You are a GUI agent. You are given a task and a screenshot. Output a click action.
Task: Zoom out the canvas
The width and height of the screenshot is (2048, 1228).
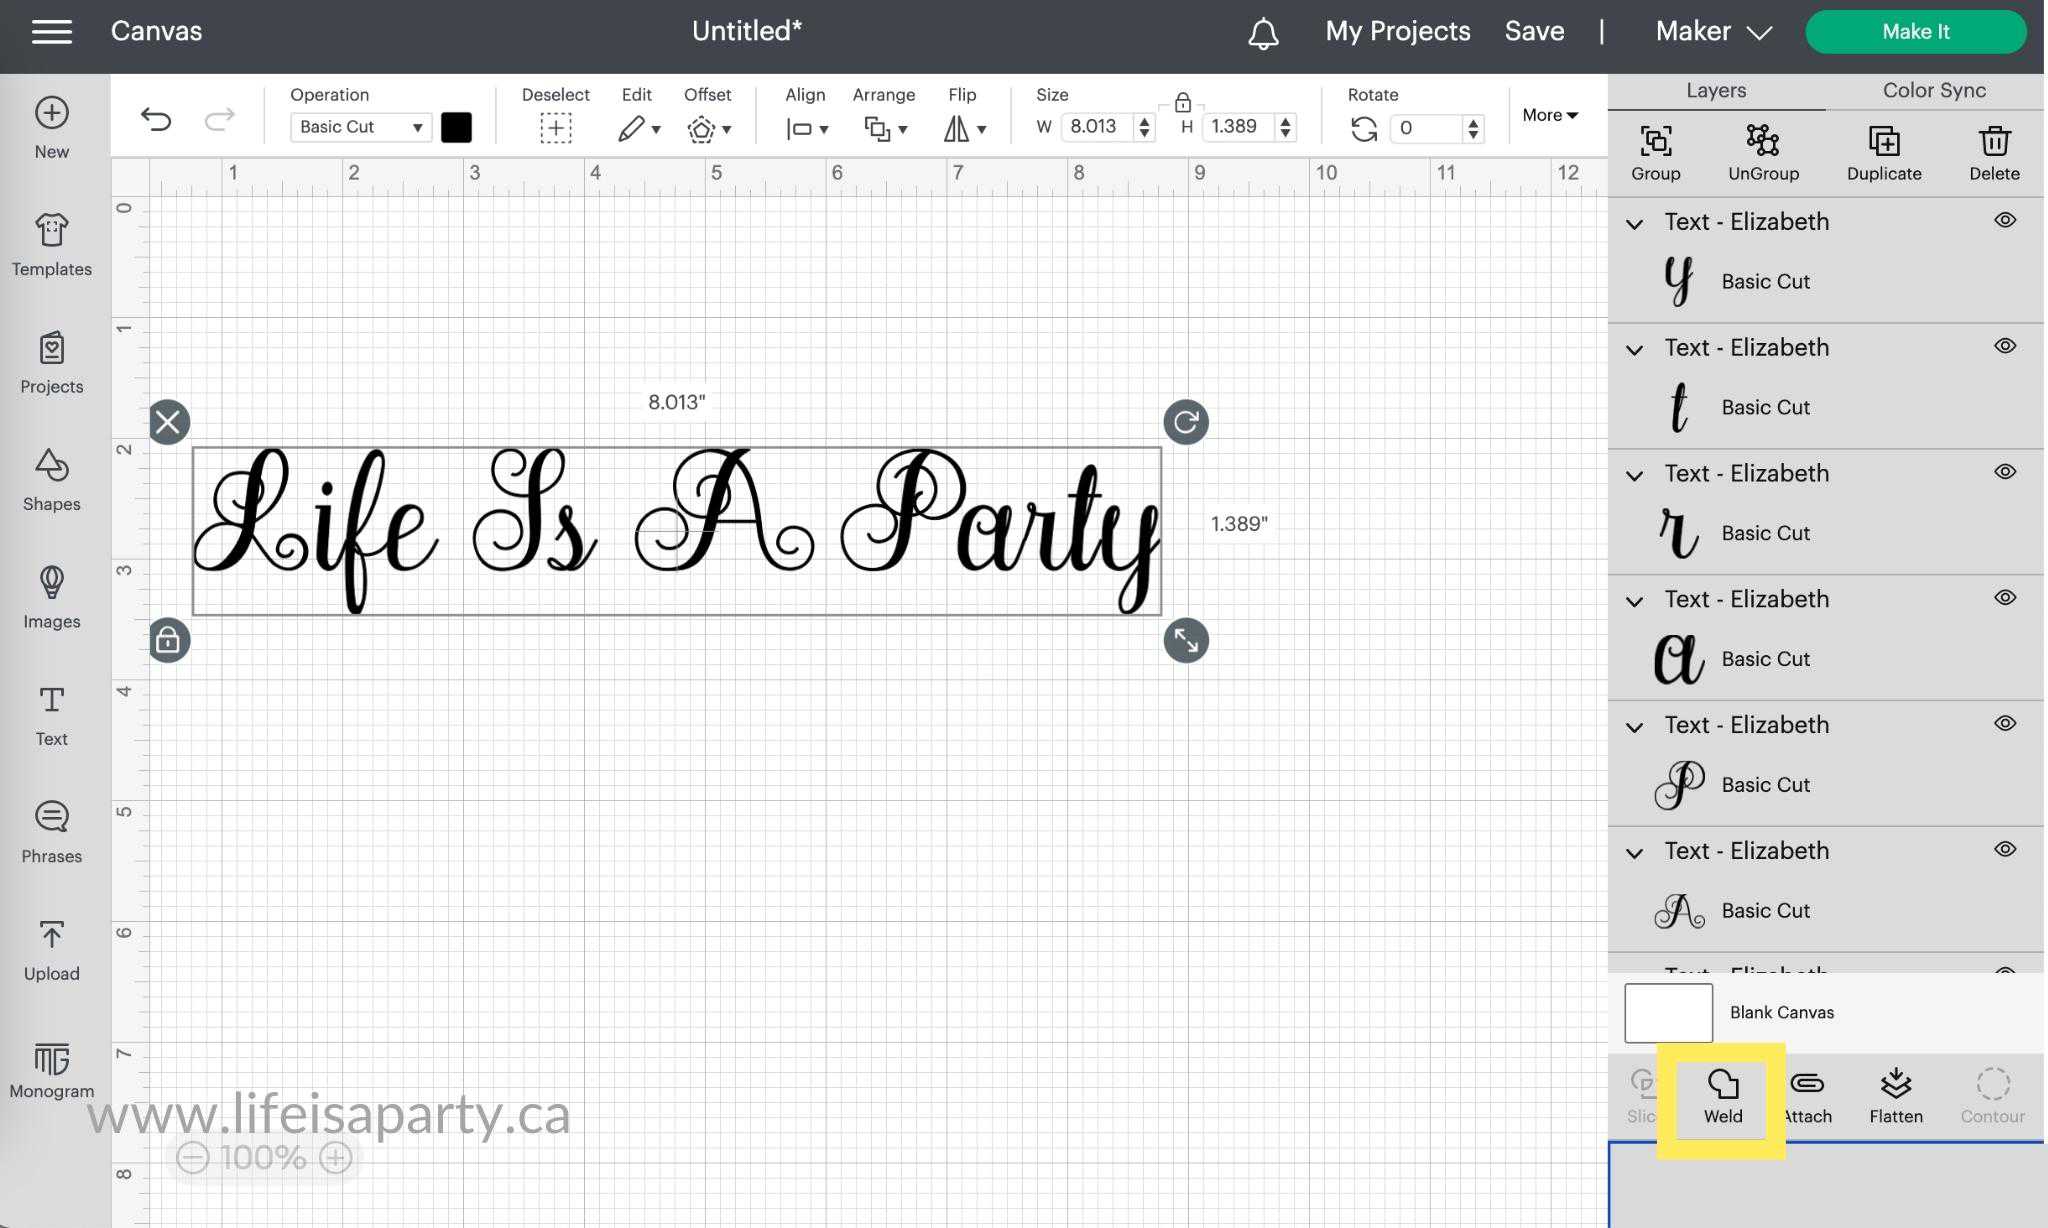coord(193,1158)
